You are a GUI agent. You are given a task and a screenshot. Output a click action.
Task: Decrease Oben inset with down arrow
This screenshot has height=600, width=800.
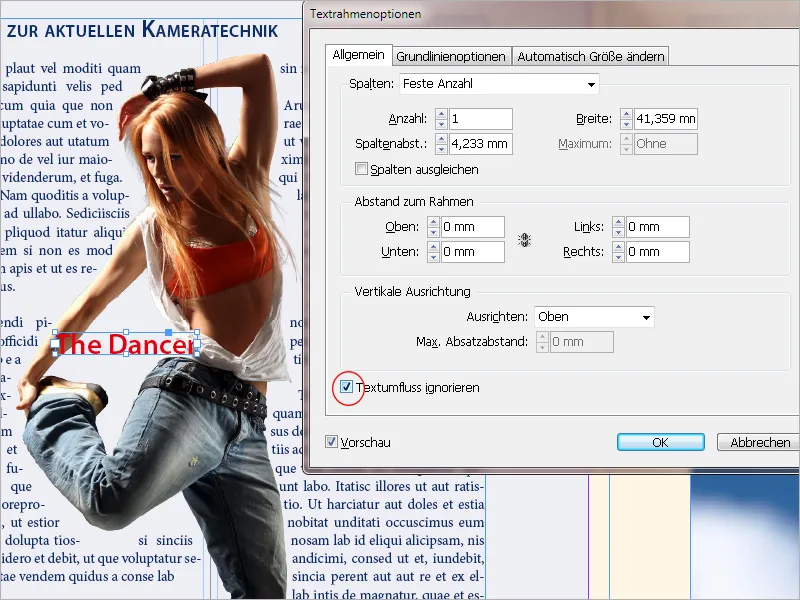[434, 232]
